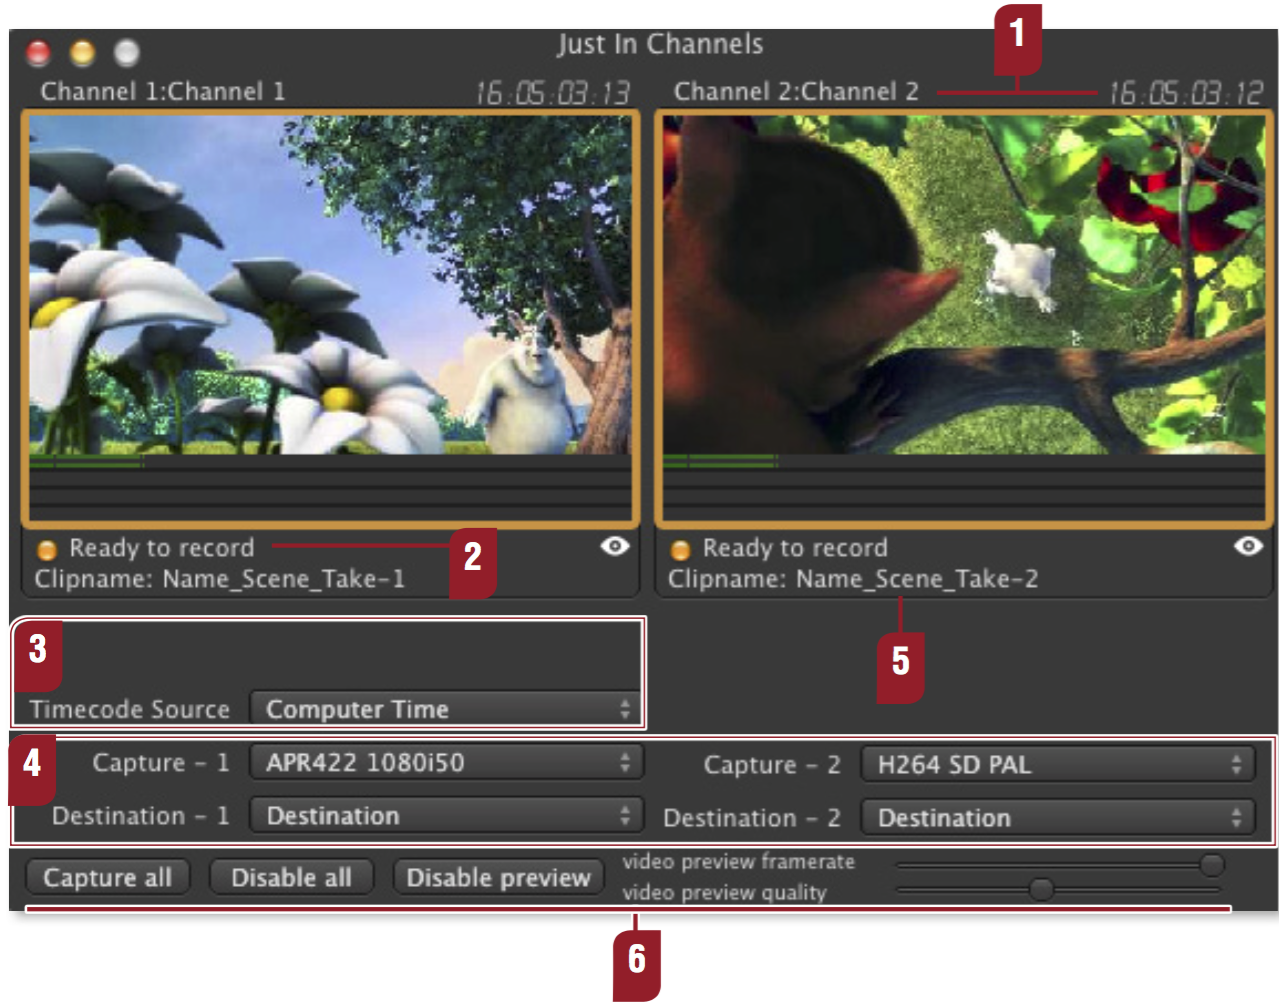Click the Channel 1 Ready to record status
The image size is (1279, 1006).
pyautogui.click(x=162, y=548)
